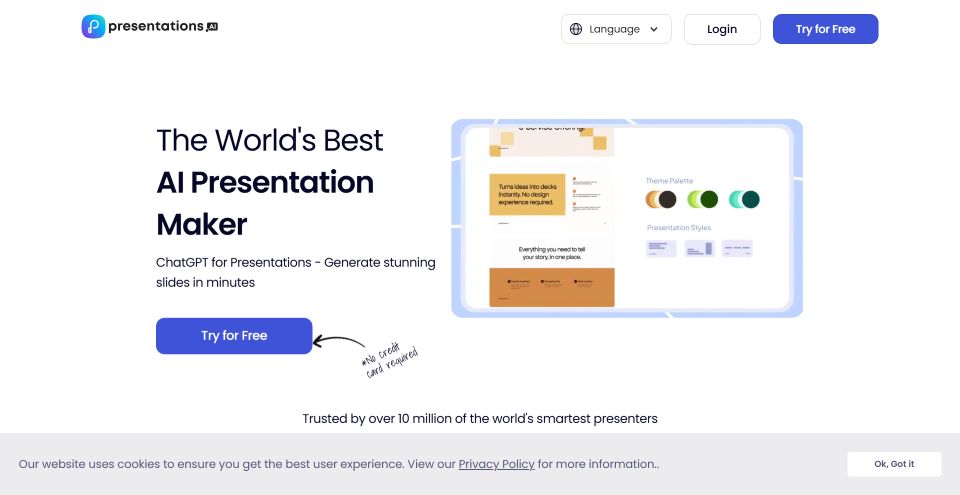Expand the Language dropdown chevron
960x495 pixels.
pos(653,29)
